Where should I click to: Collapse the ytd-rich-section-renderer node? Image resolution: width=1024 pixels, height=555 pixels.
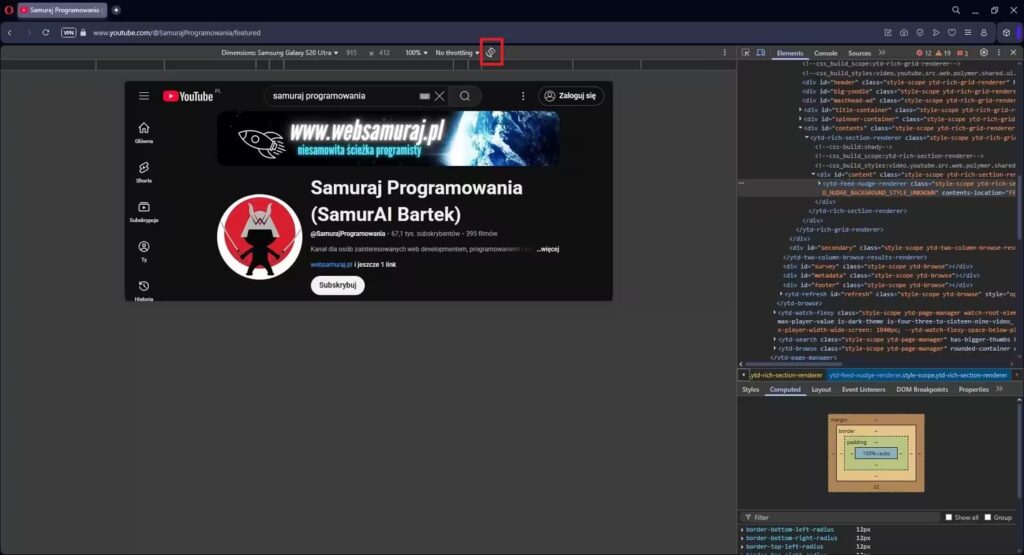click(x=807, y=137)
